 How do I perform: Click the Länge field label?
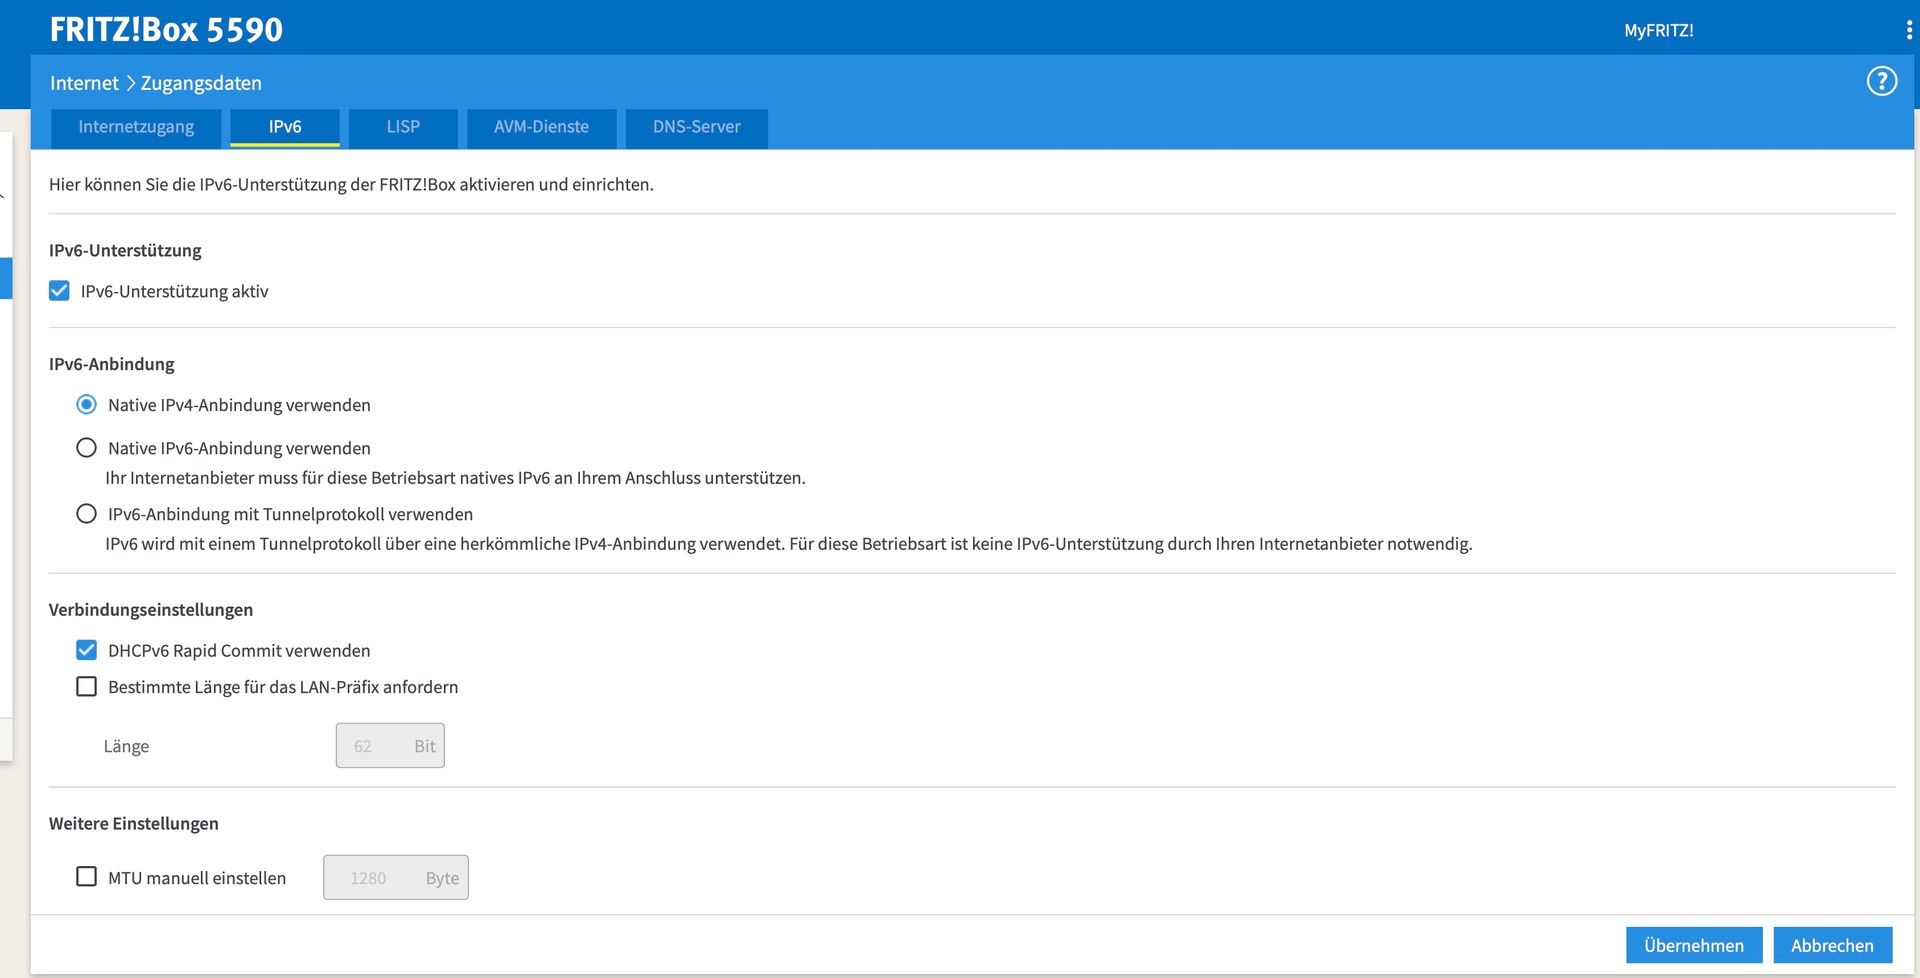coord(126,747)
